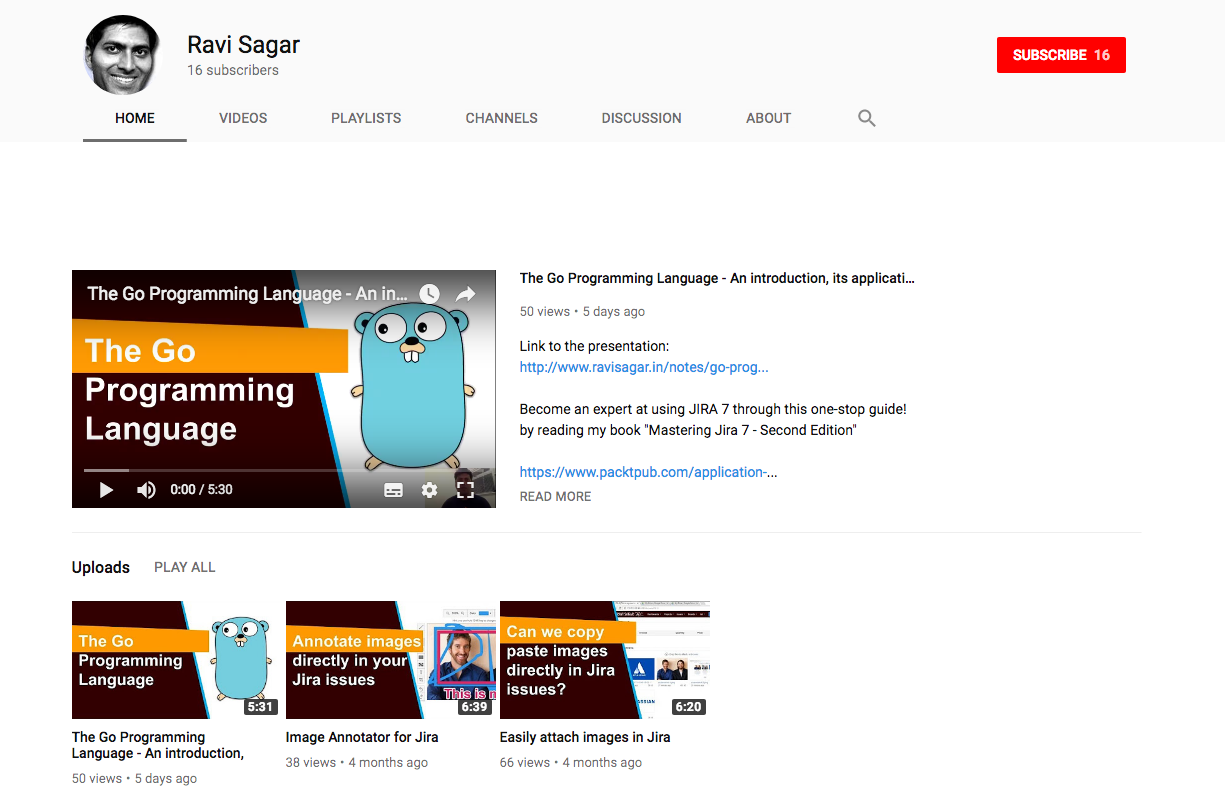Viewport: 1225px width, 805px height.
Task: Open title 'Image Annotator for Jira'
Action: coord(362,737)
